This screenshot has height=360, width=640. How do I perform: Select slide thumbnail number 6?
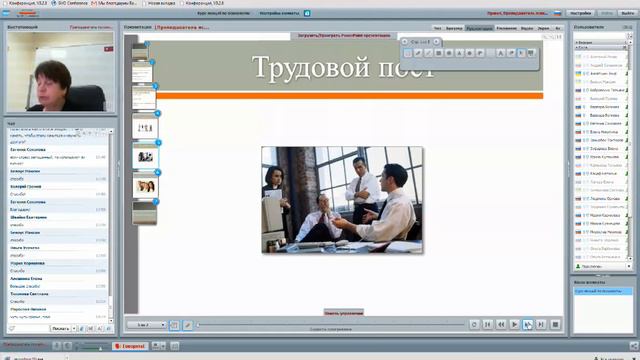[x=145, y=186]
